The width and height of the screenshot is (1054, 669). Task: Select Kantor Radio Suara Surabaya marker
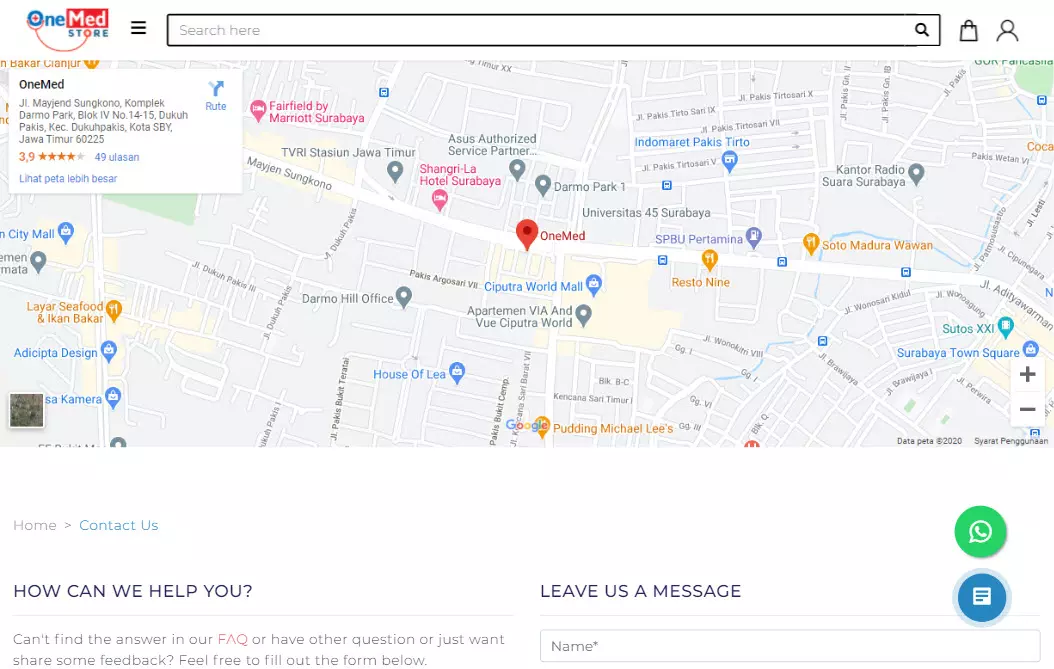pyautogui.click(x=916, y=173)
